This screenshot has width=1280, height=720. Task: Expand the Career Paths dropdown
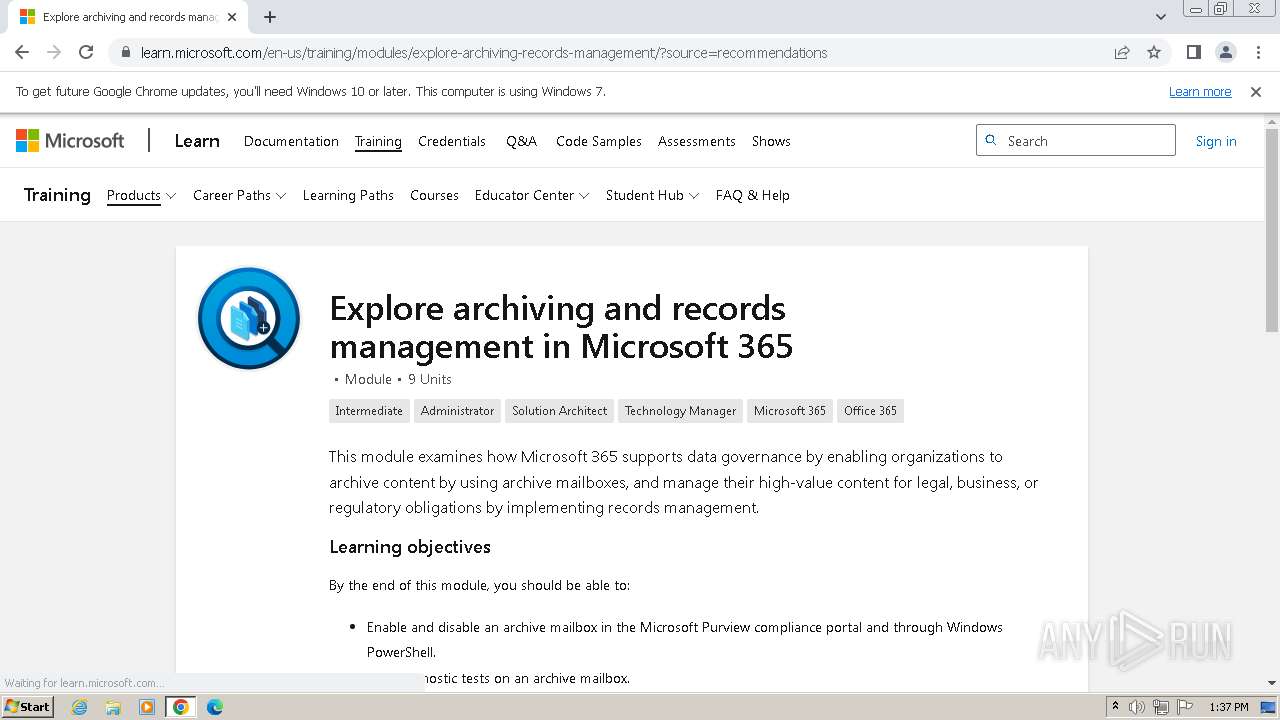[x=239, y=195]
